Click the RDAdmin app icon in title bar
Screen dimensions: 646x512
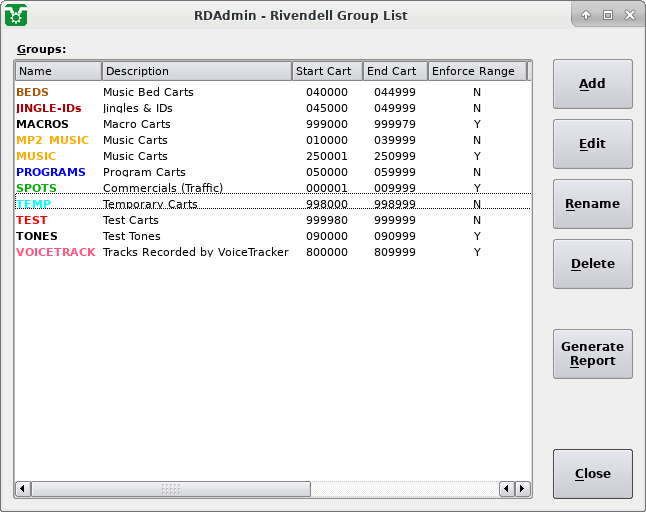(16, 15)
